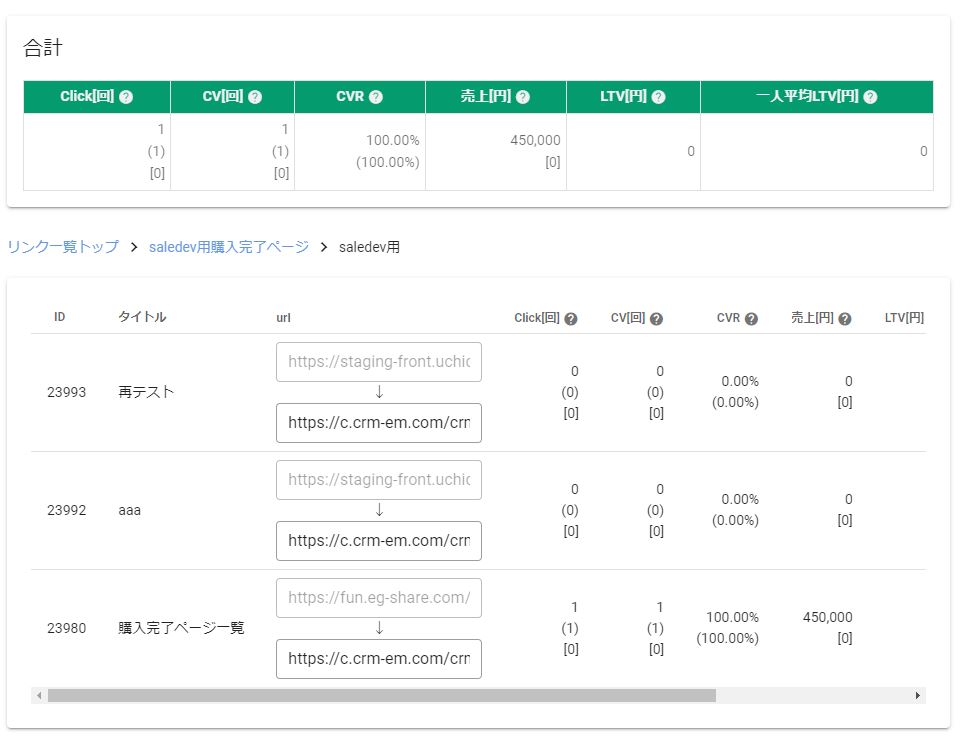Screen dimensions: 963x740
Task: Click help icon beside CVR in list table
Action: pos(751,319)
